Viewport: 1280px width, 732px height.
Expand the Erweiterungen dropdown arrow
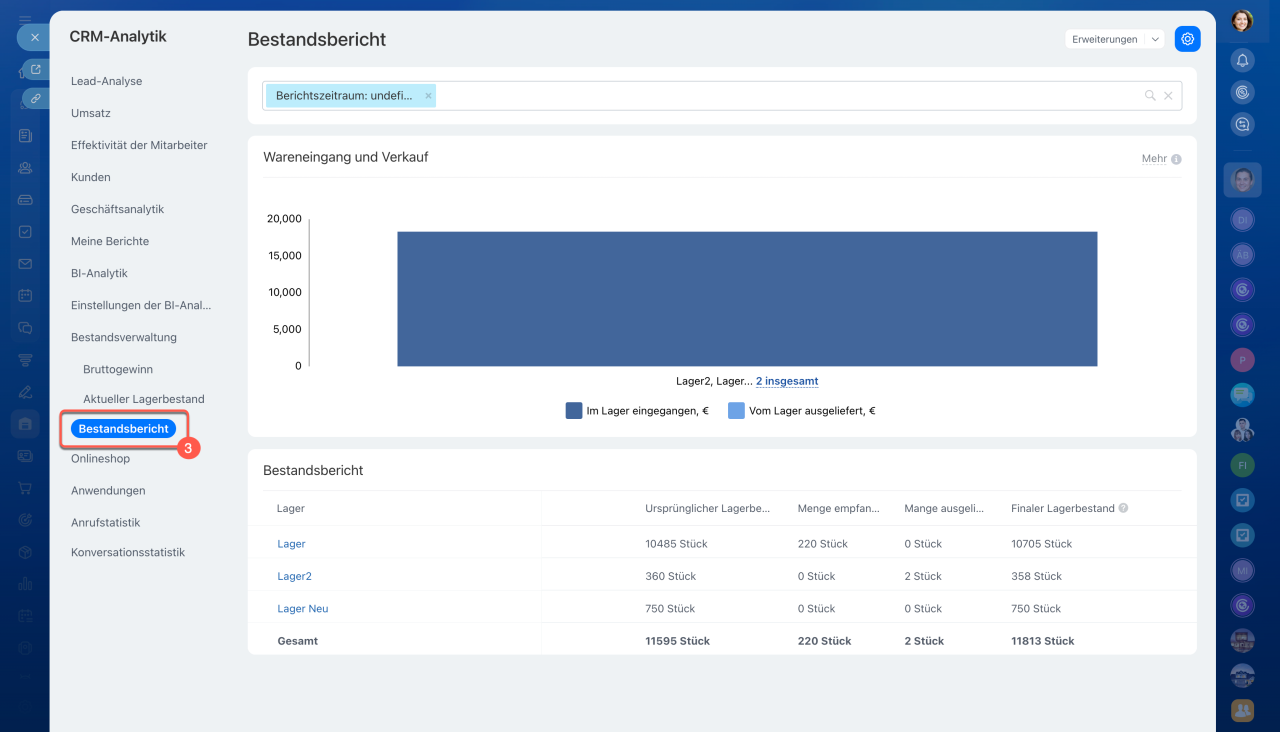pyautogui.click(x=1156, y=39)
